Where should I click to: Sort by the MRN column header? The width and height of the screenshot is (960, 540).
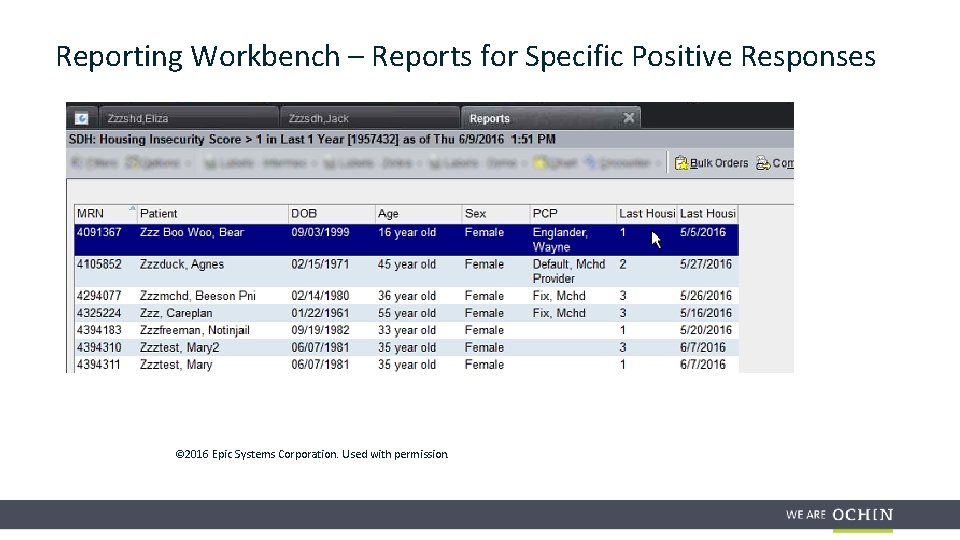tap(105, 214)
